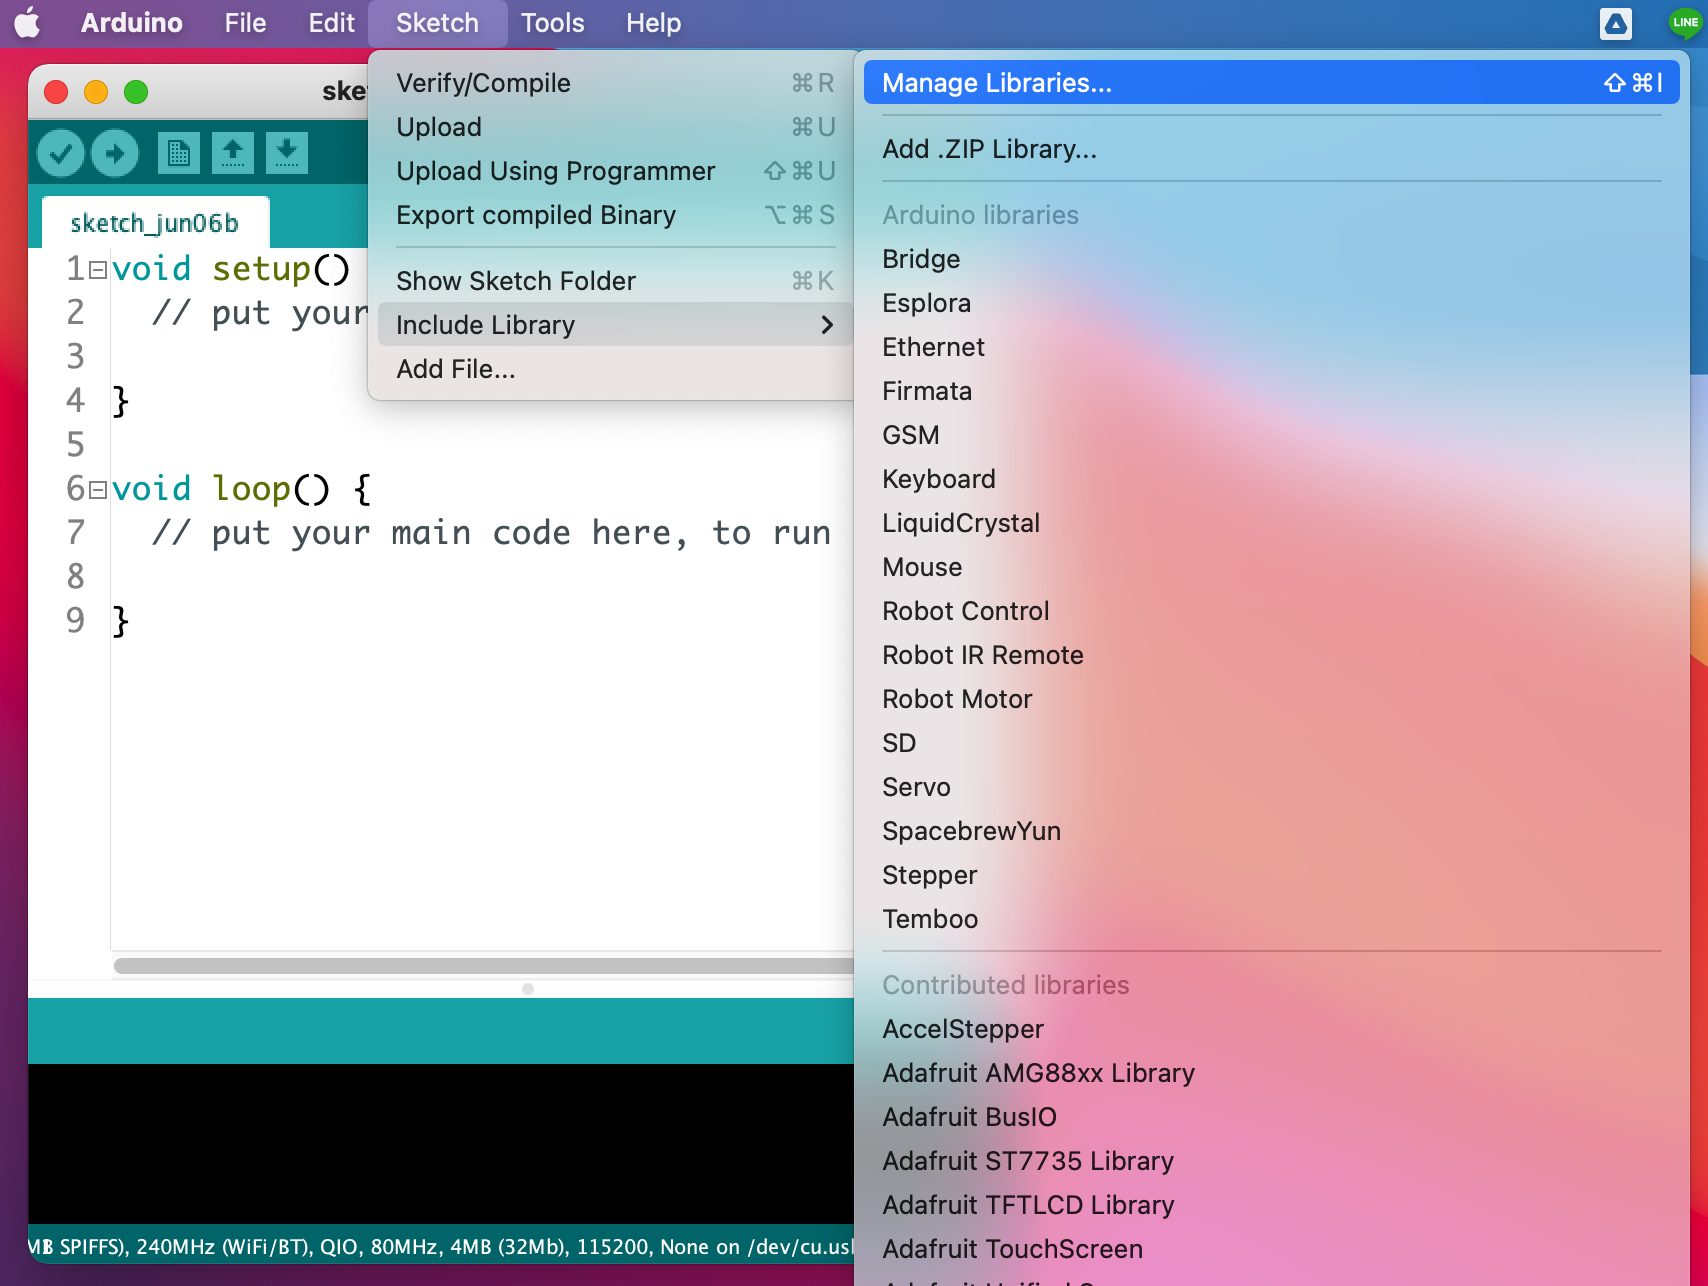Include the Firmata library

(1271, 391)
